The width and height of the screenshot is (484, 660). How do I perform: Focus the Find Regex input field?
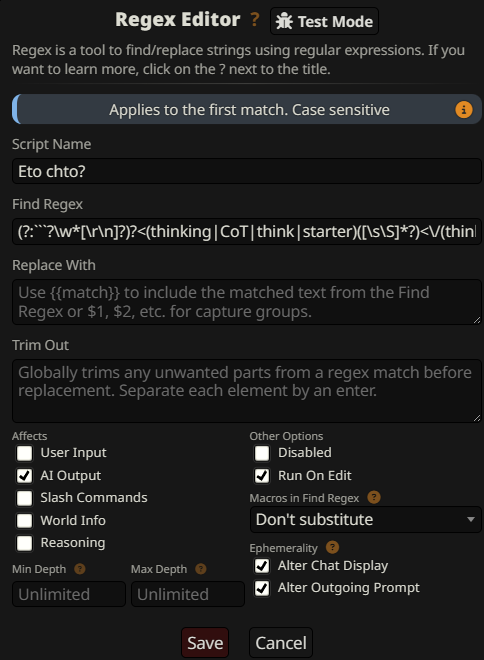click(x=247, y=232)
